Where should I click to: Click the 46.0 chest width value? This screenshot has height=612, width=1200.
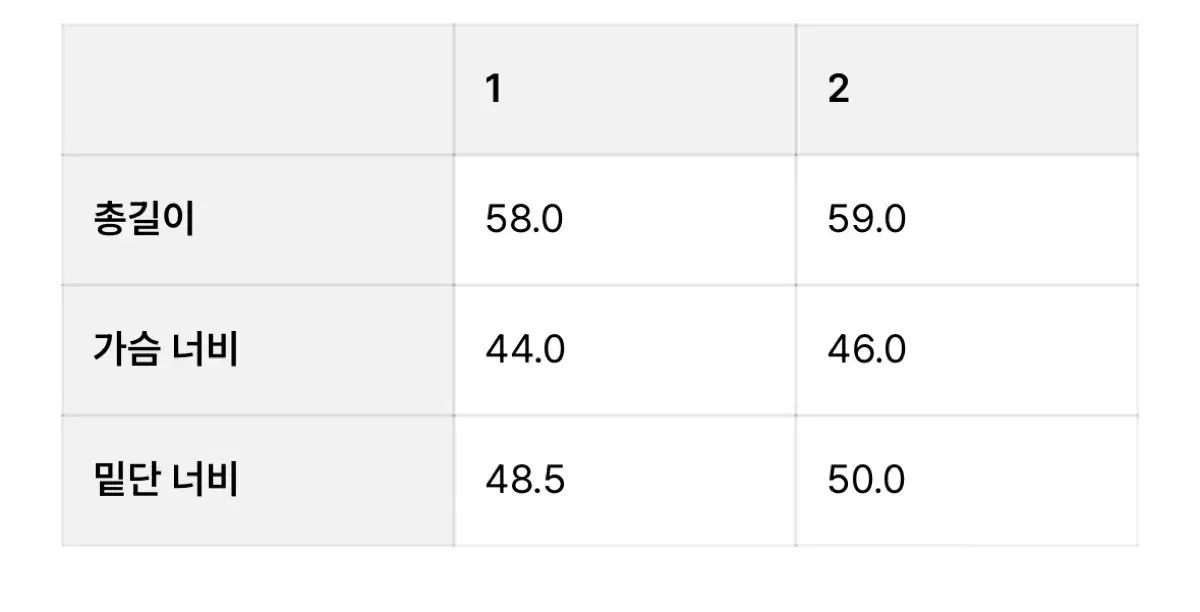tap(867, 350)
